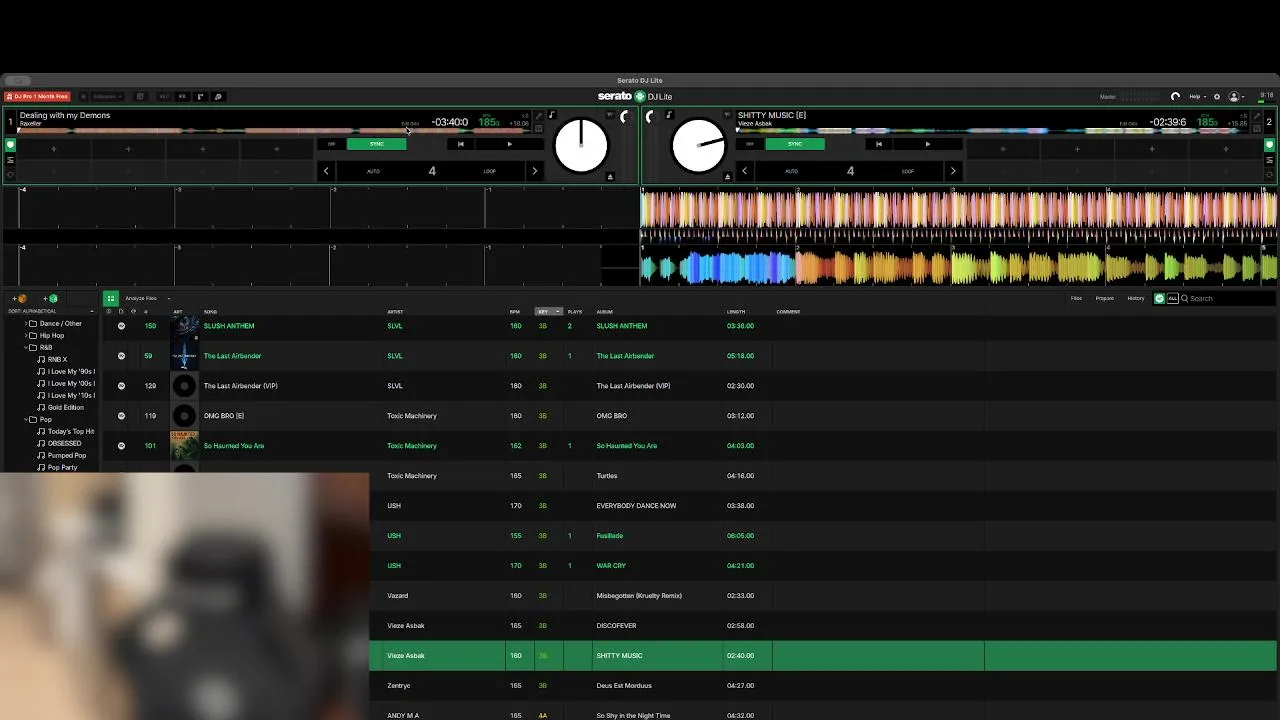Select the Gold Edition playlist
1280x720 pixels.
pos(66,408)
